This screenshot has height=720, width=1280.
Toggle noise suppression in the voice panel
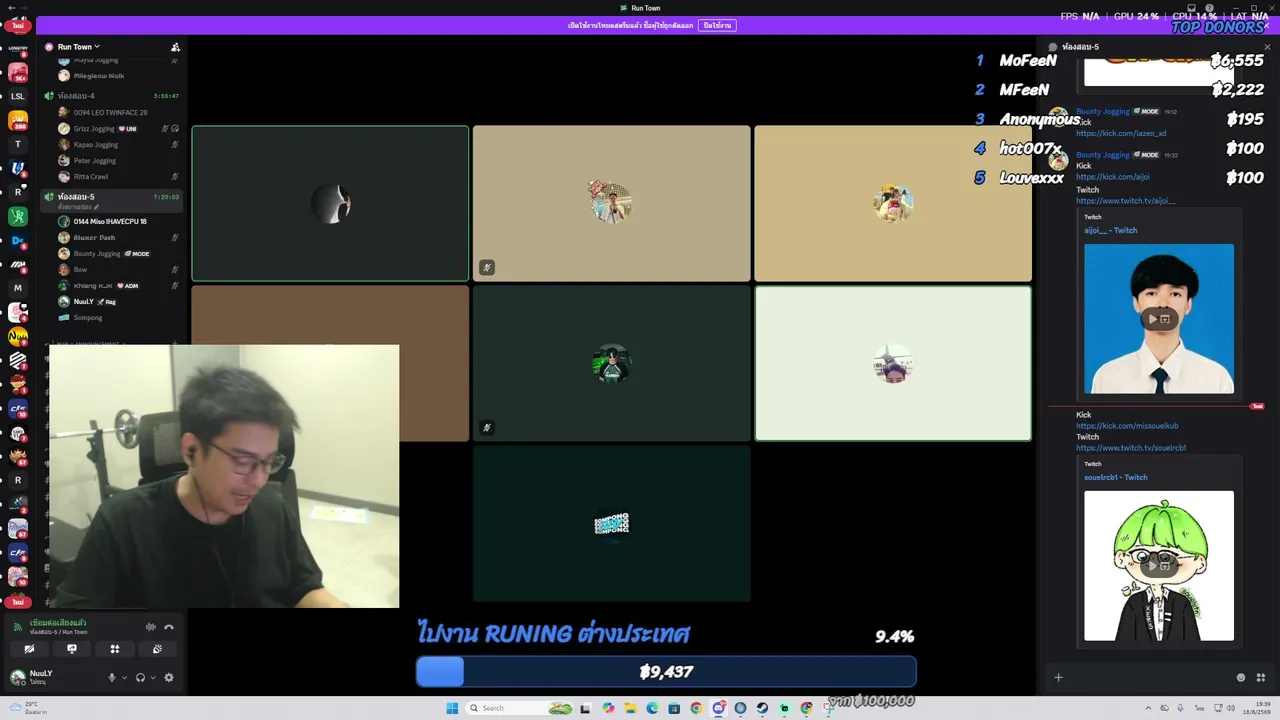click(x=151, y=627)
